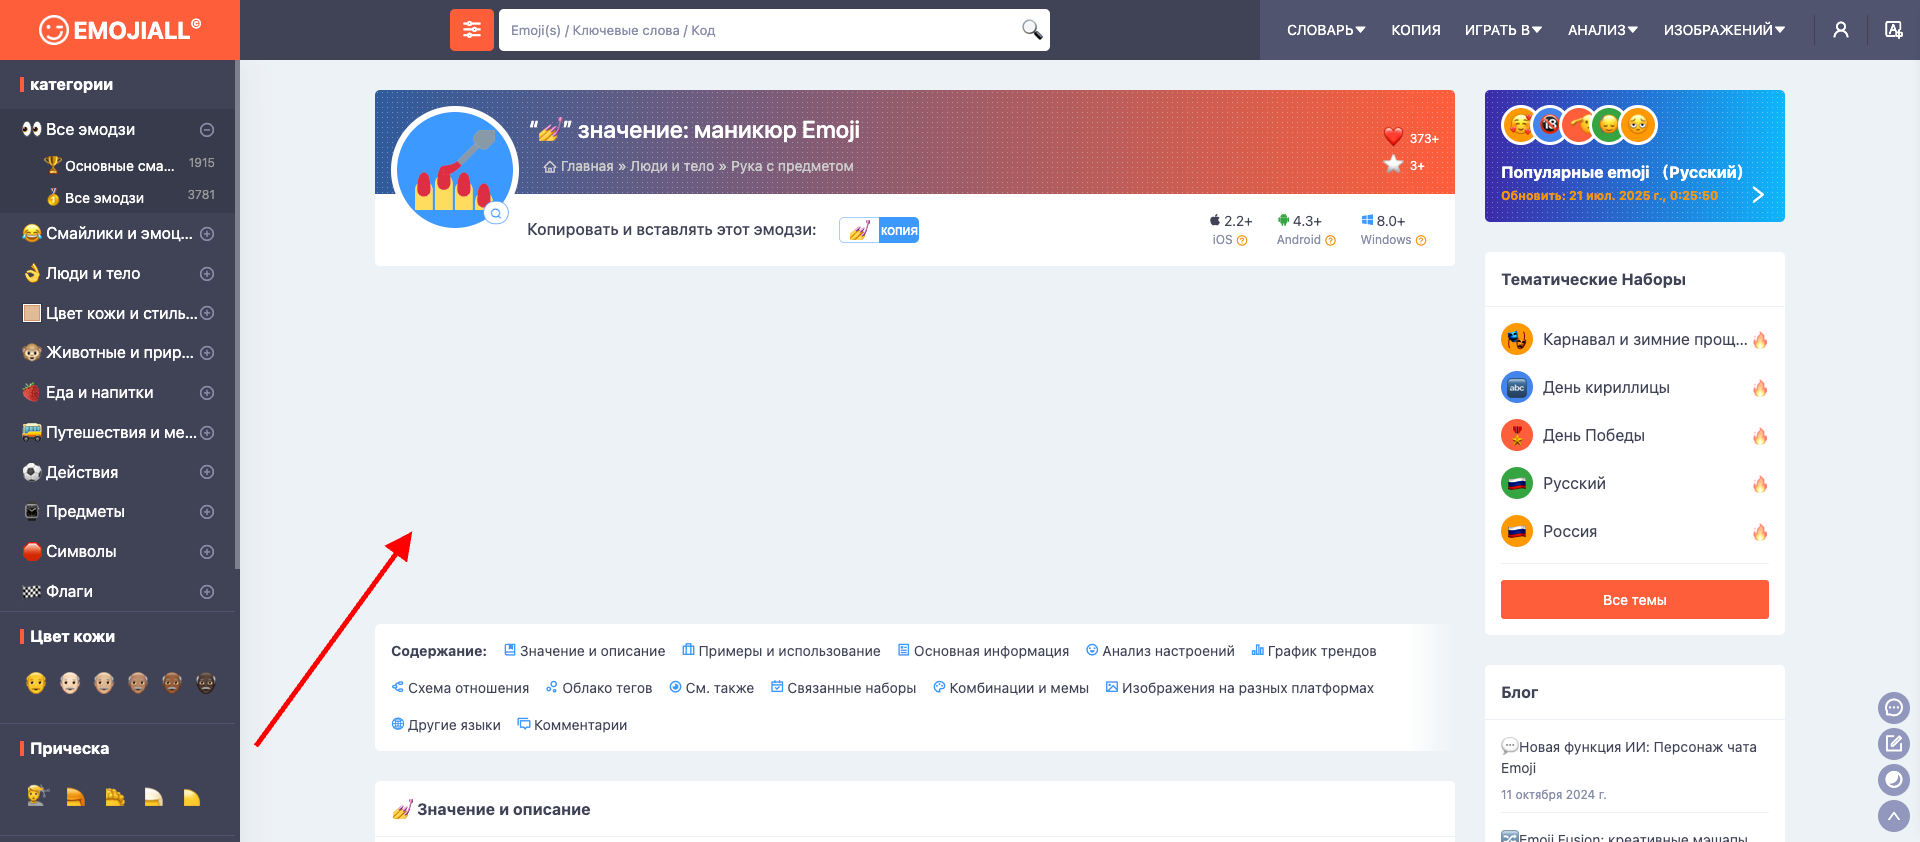
Task: Click the scroll-to-top arrow button
Action: pos(1894,816)
